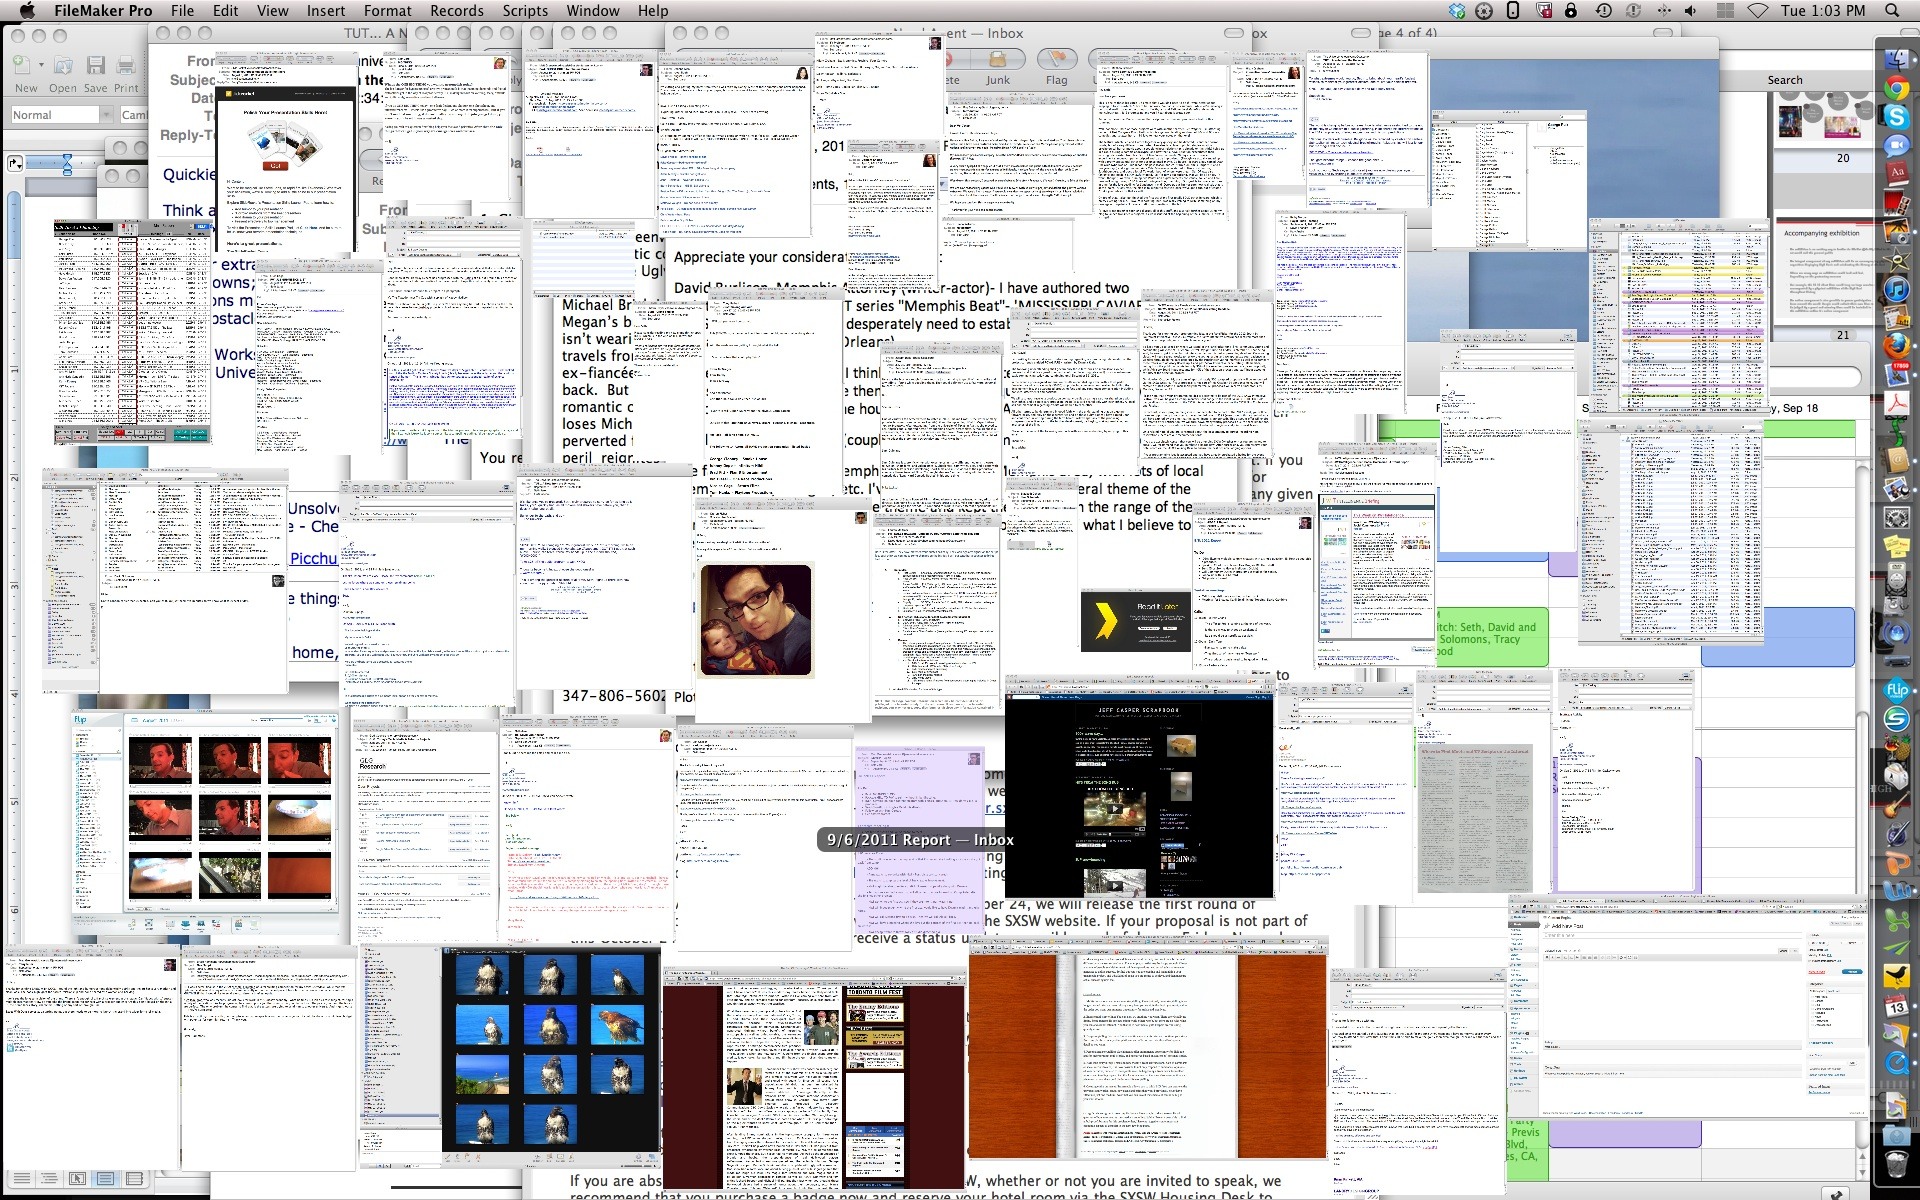Viewport: 1920px width, 1200px height.
Task: Click the Print toolbar icon
Action: pos(126,66)
